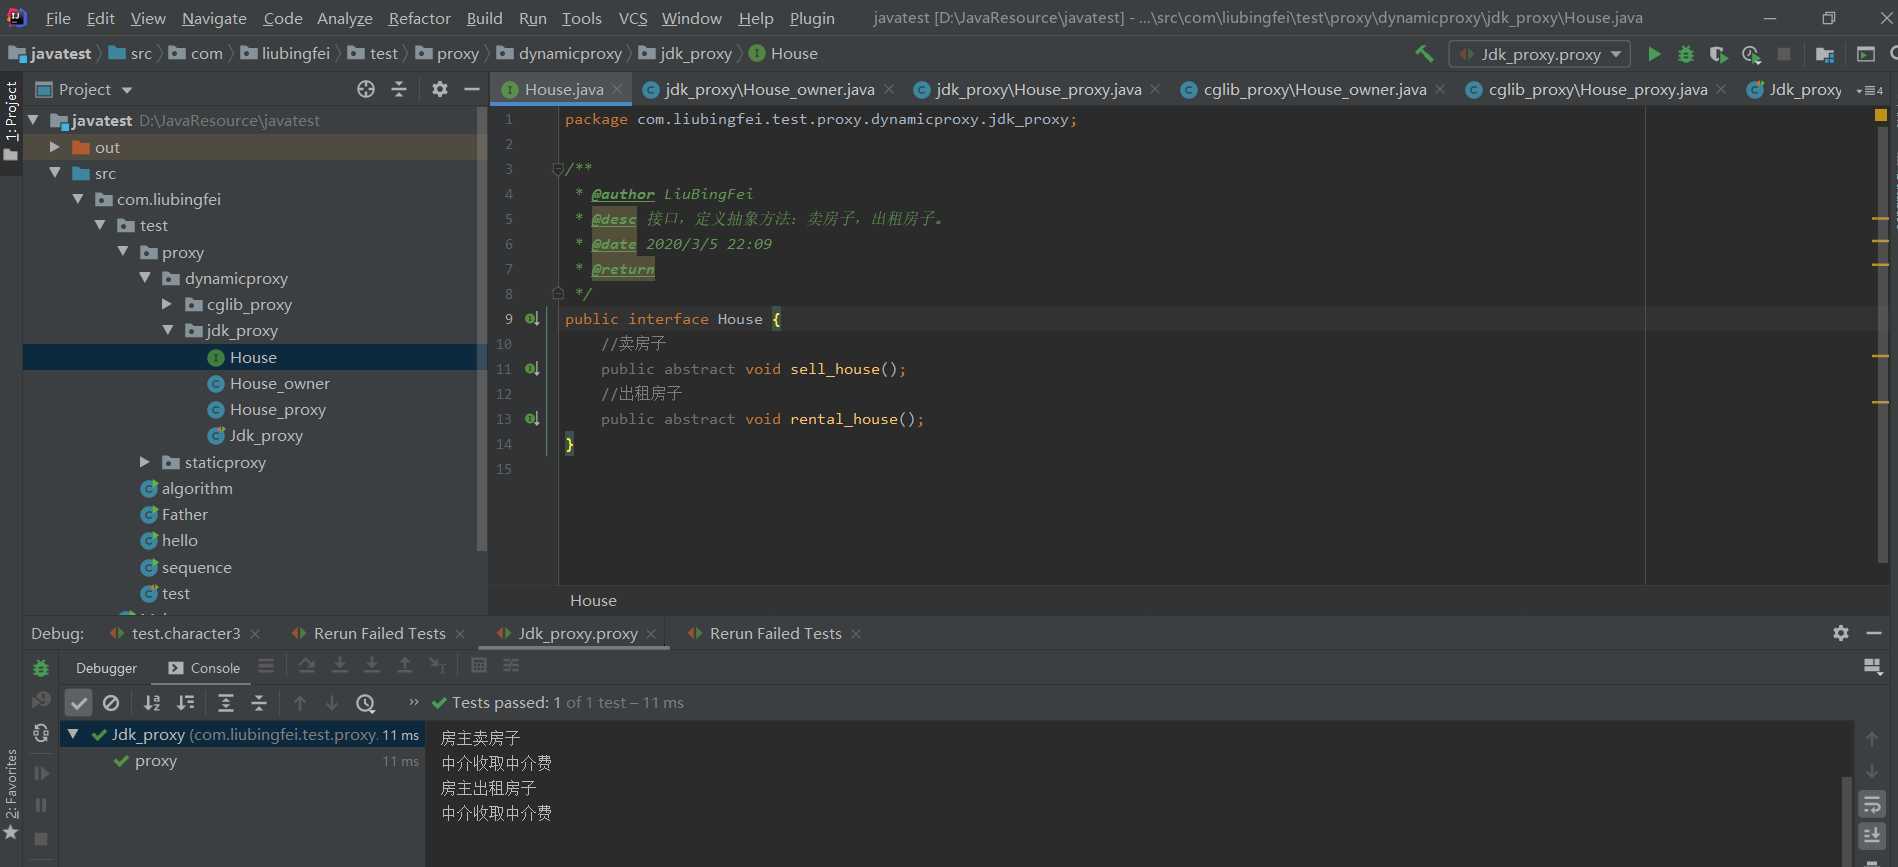Run with Coverage shield icon
This screenshot has height=867, width=1898.
coord(1718,54)
